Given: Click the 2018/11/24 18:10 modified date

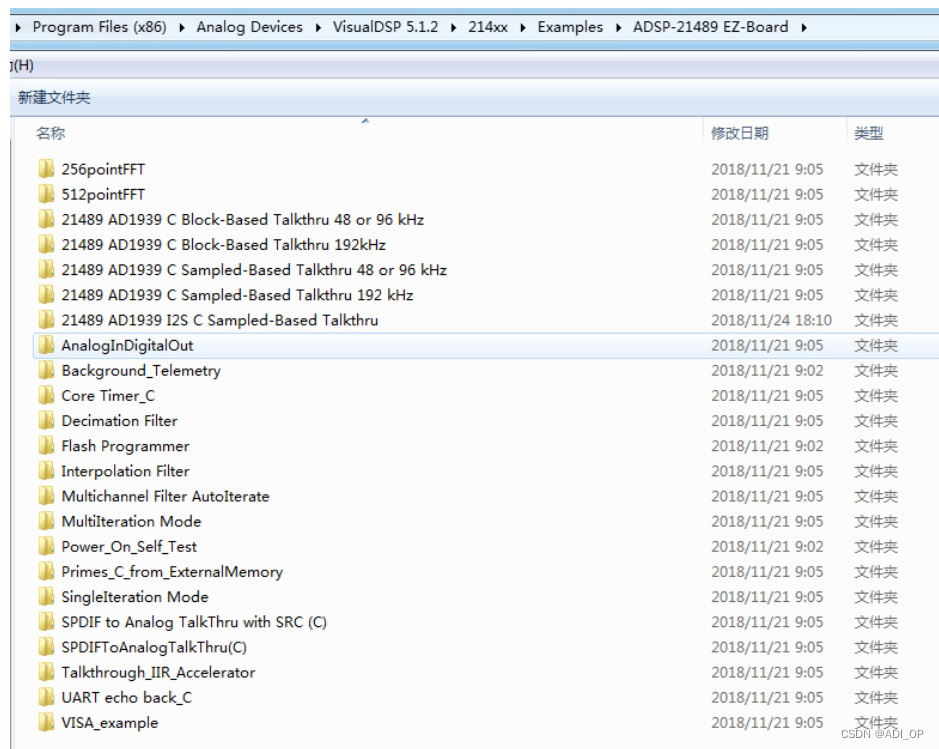Looking at the screenshot, I should [x=771, y=320].
